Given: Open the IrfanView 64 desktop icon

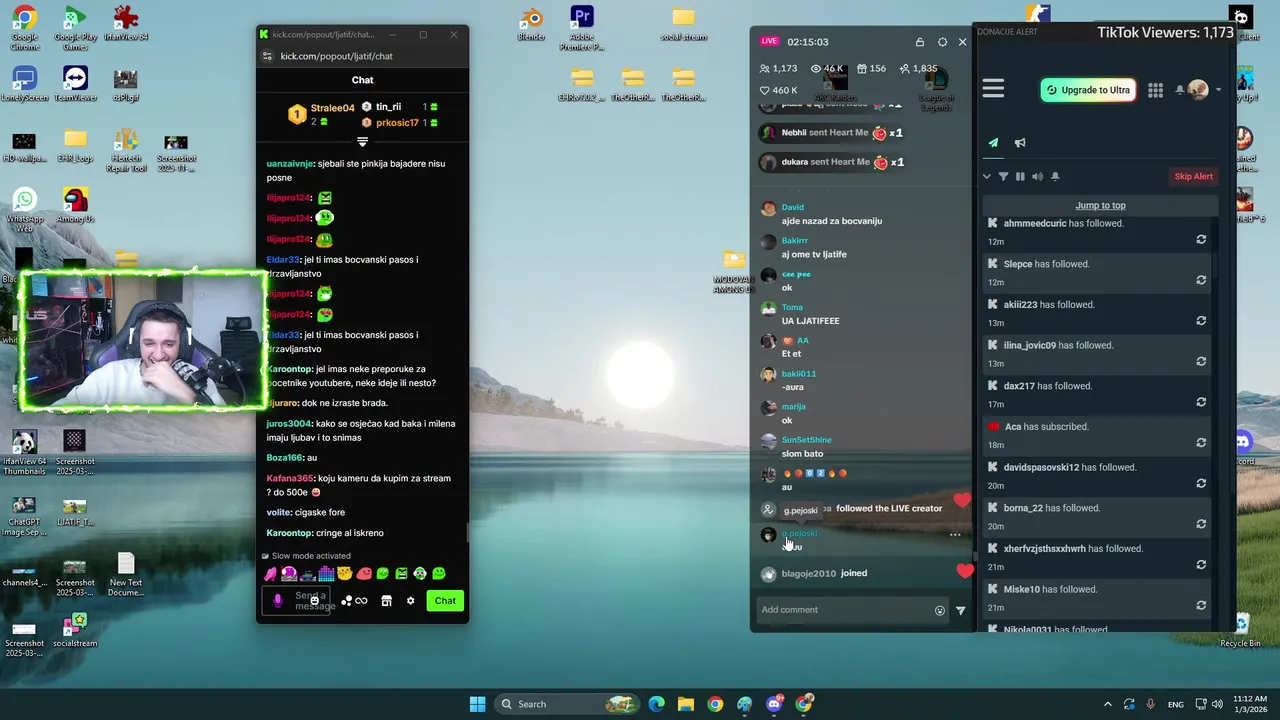Looking at the screenshot, I should [126, 24].
